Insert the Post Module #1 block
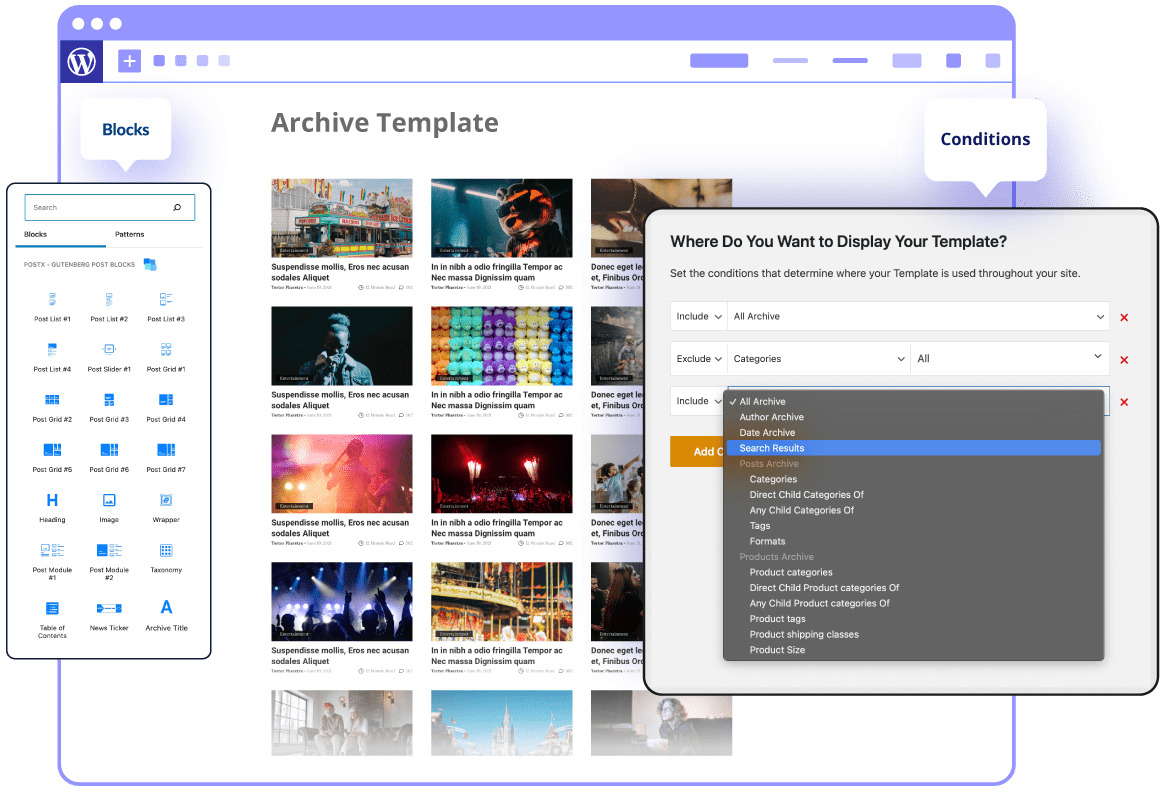 pyautogui.click(x=52, y=561)
